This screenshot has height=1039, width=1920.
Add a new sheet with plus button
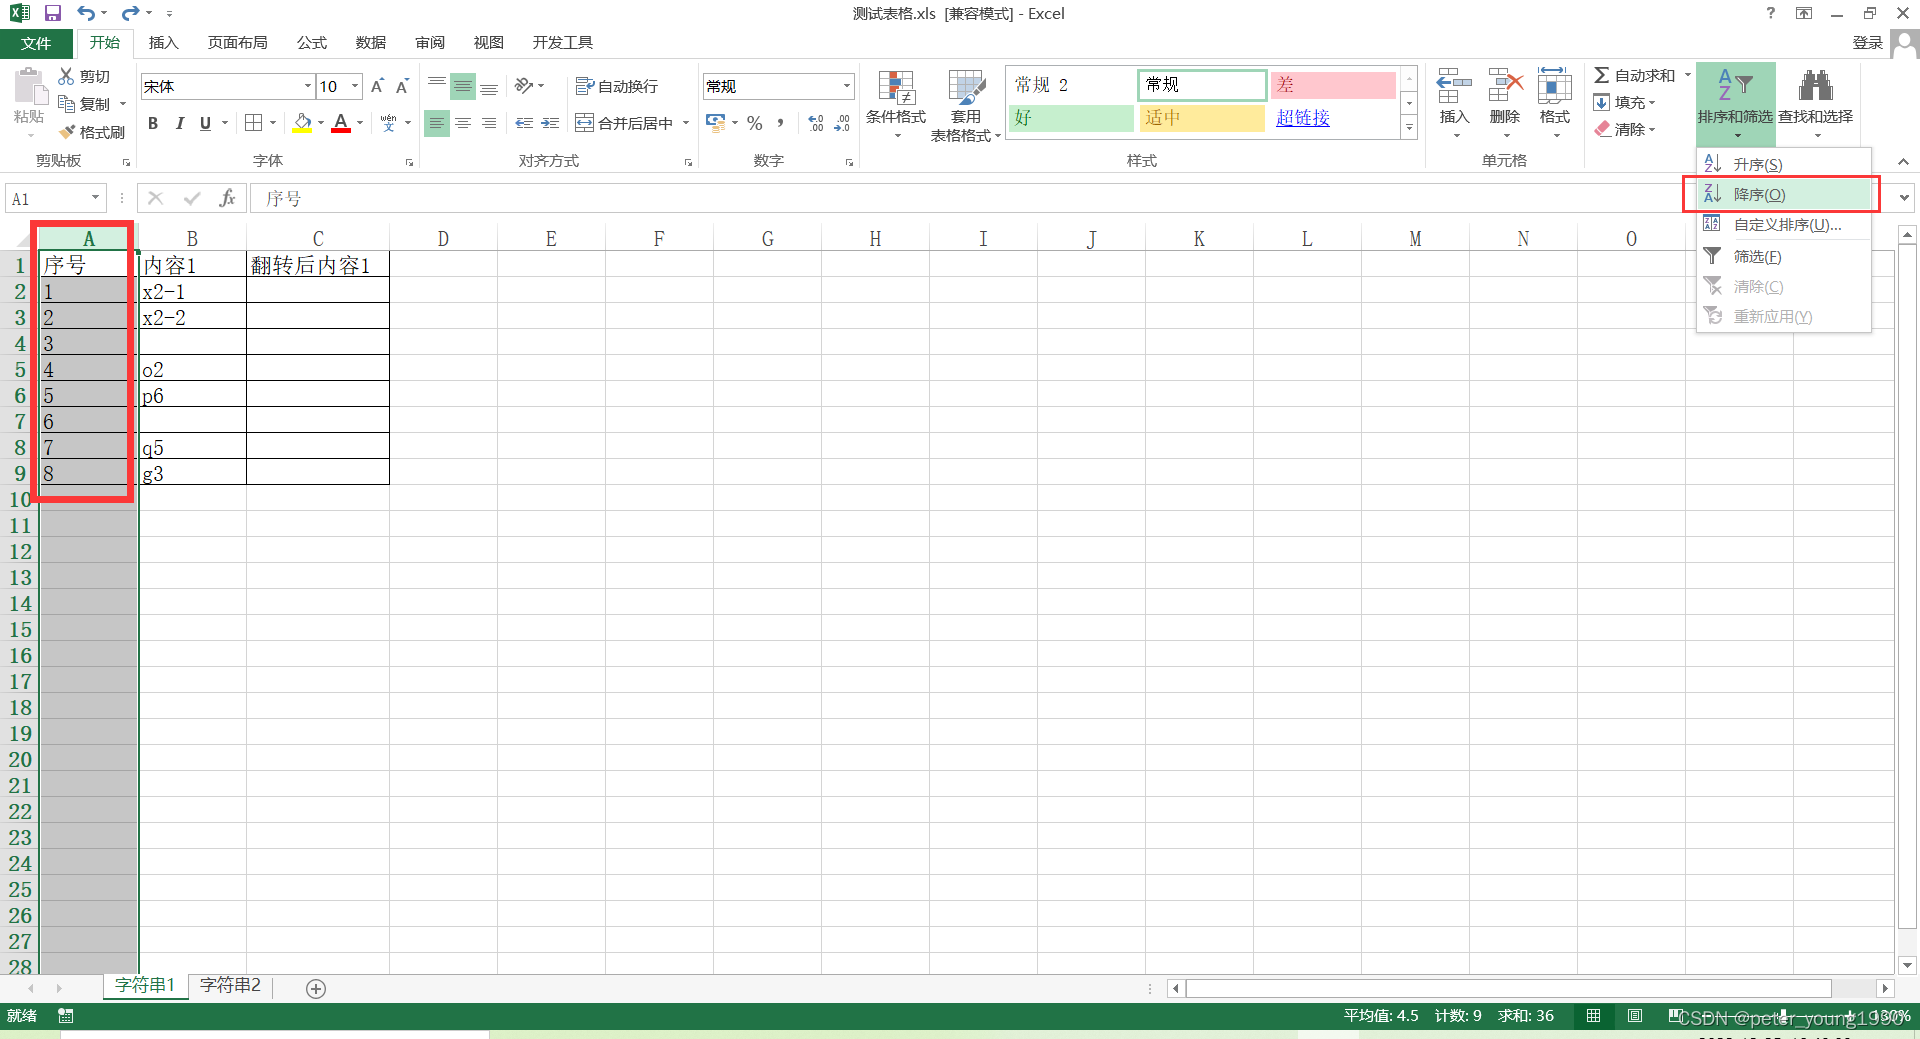click(x=316, y=988)
